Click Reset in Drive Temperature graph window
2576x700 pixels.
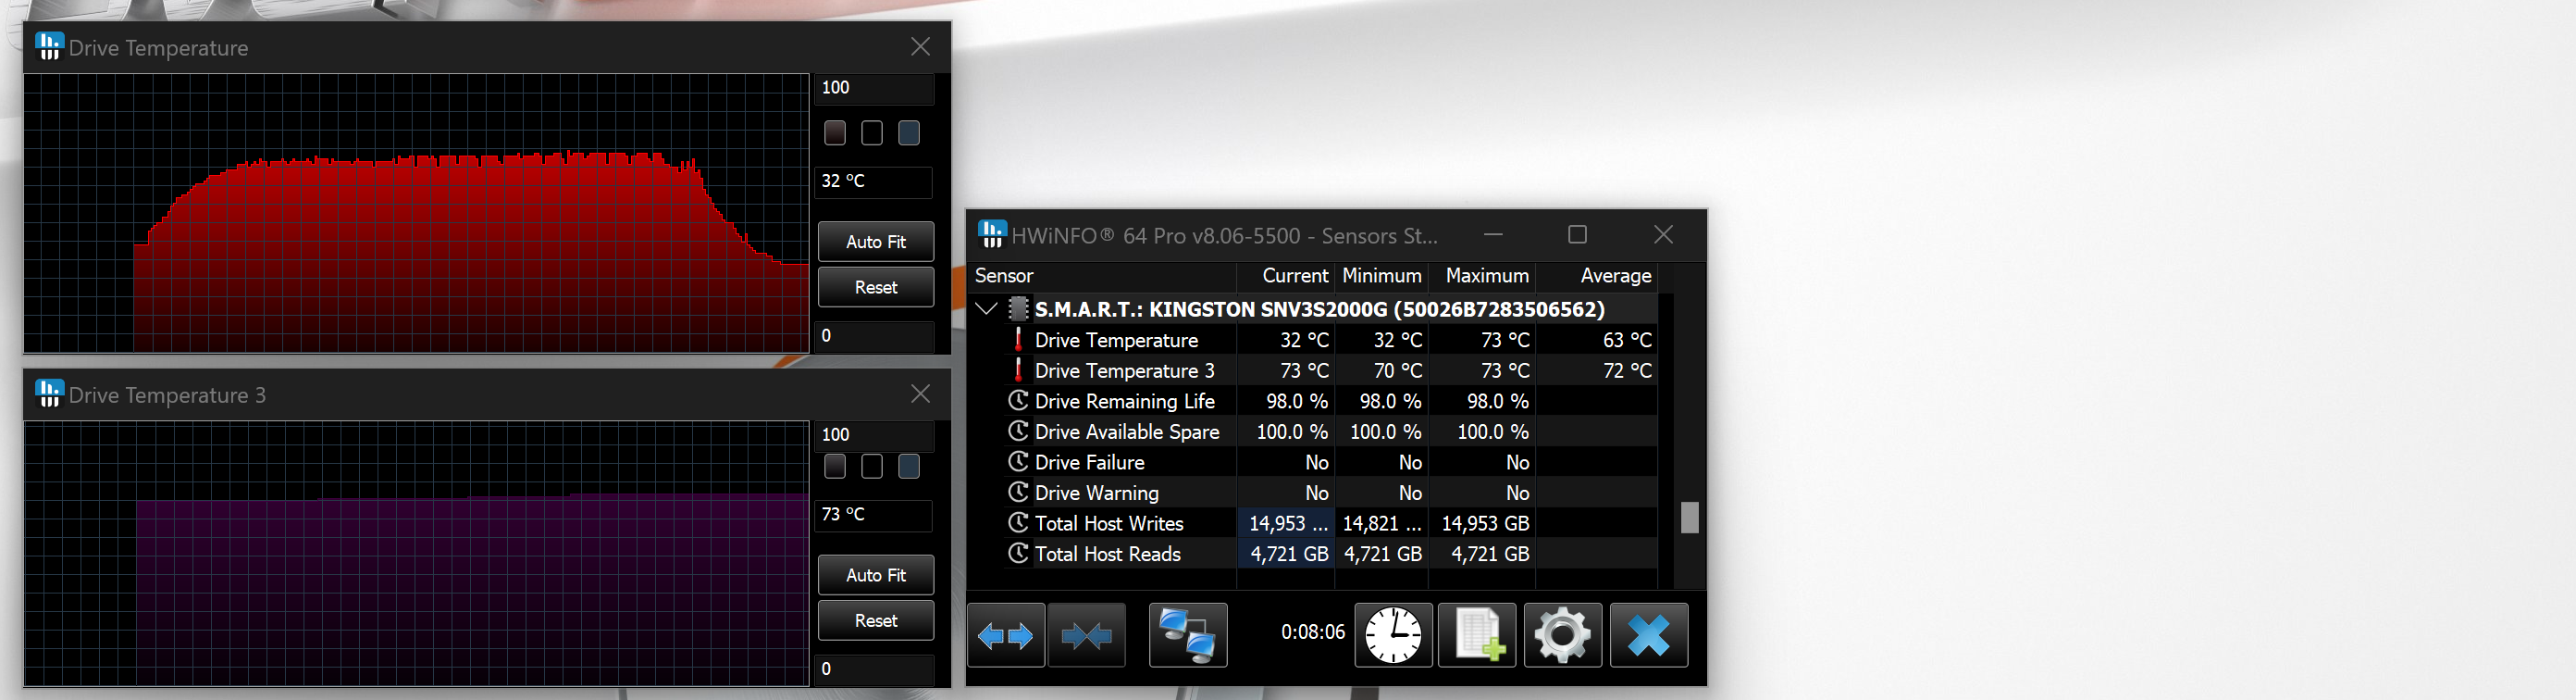tap(876, 287)
